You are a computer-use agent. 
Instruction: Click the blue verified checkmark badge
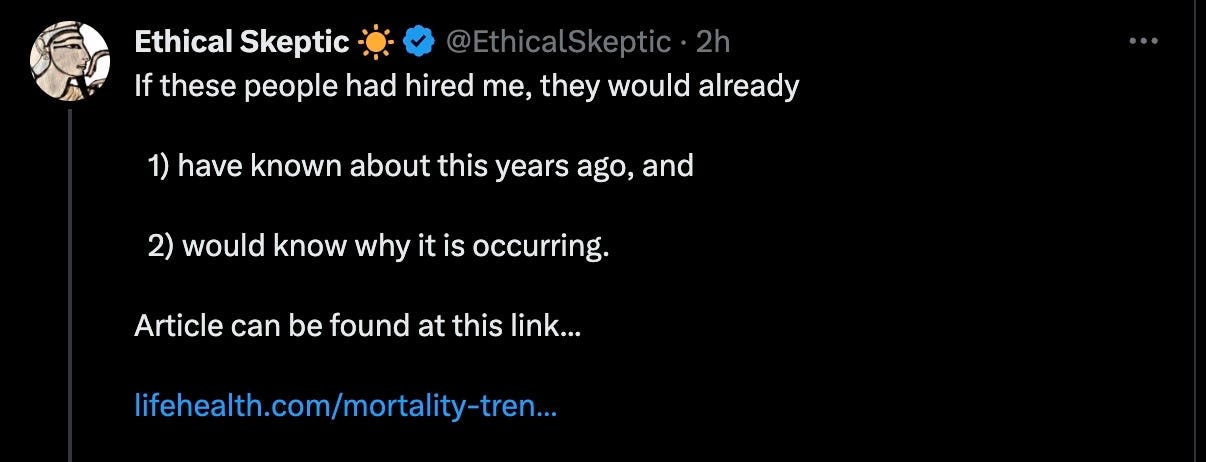pyautogui.click(x=418, y=42)
